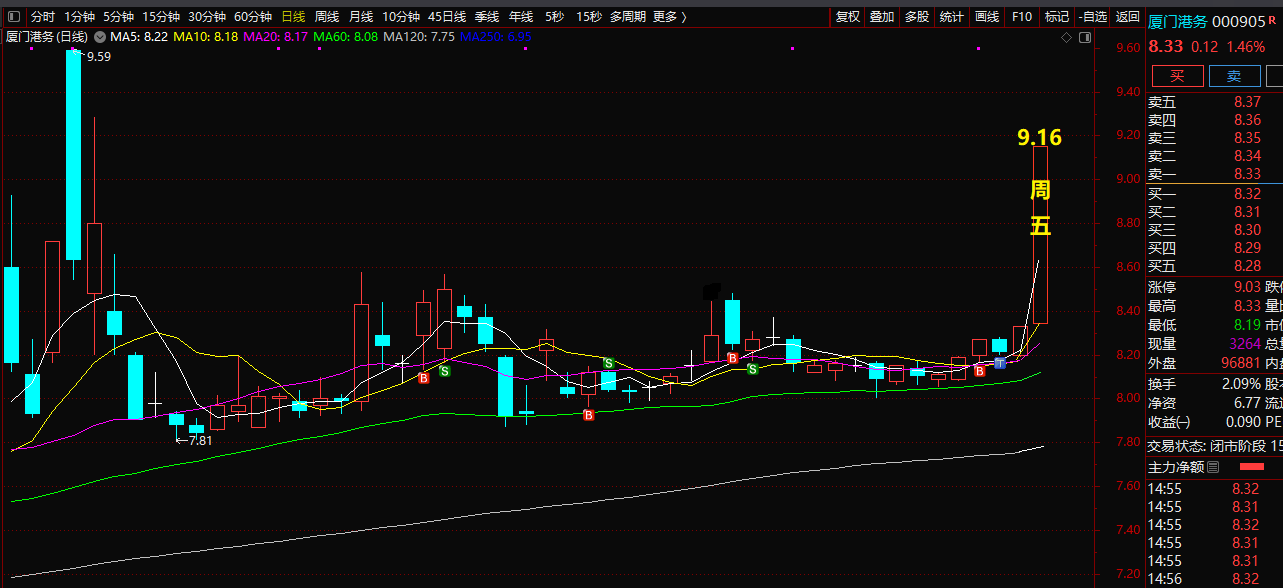Screen dimensions: 1283x588
Task: Switch to 分时 view
Action: [42, 17]
